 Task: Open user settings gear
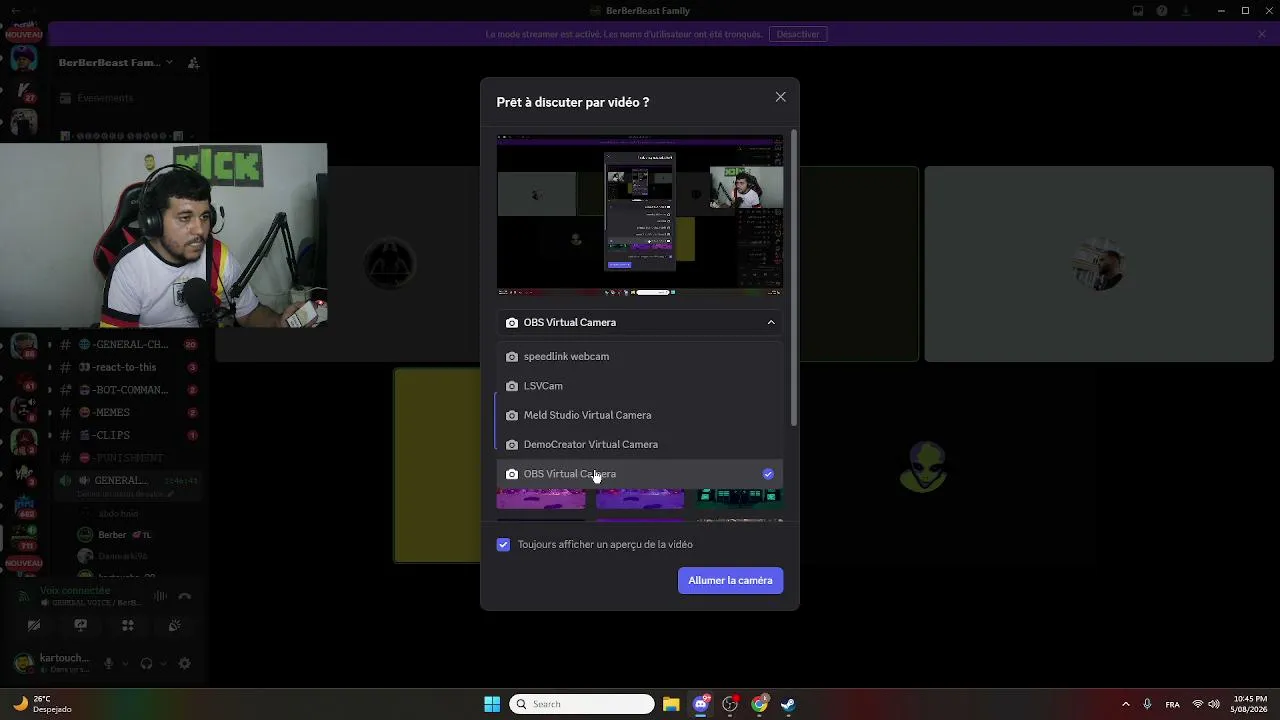pos(184,664)
